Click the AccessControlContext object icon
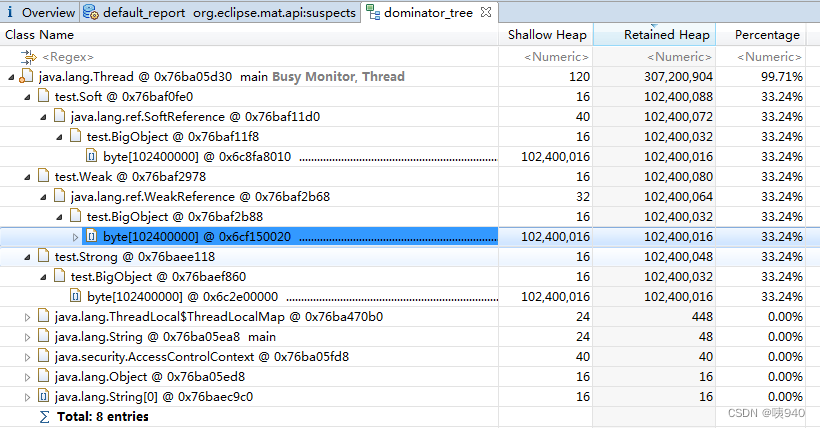The image size is (820, 428). [x=43, y=356]
